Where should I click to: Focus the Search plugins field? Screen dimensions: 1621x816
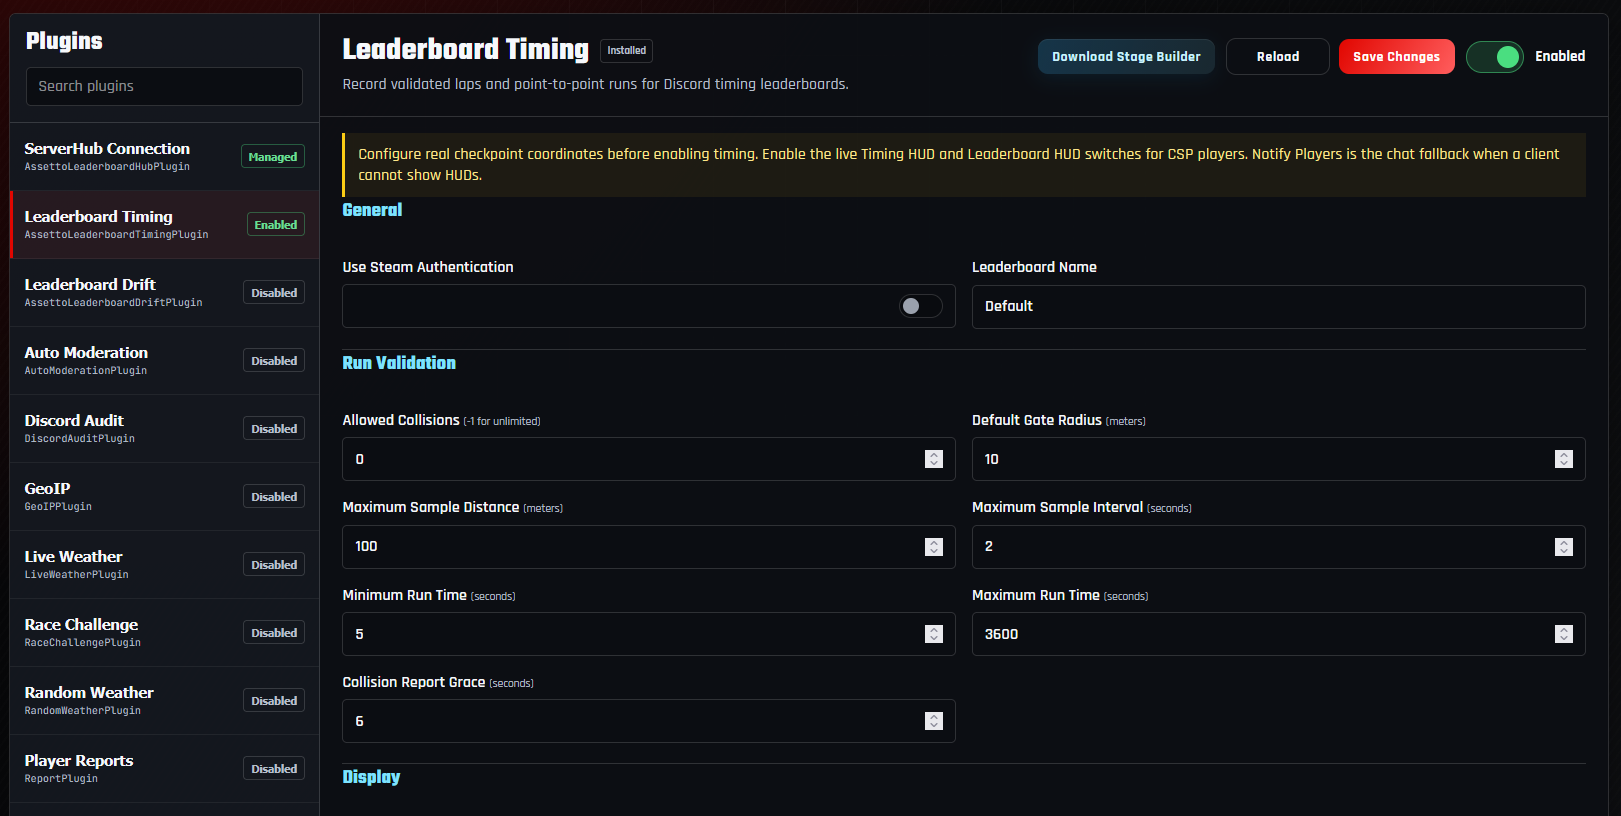164,86
